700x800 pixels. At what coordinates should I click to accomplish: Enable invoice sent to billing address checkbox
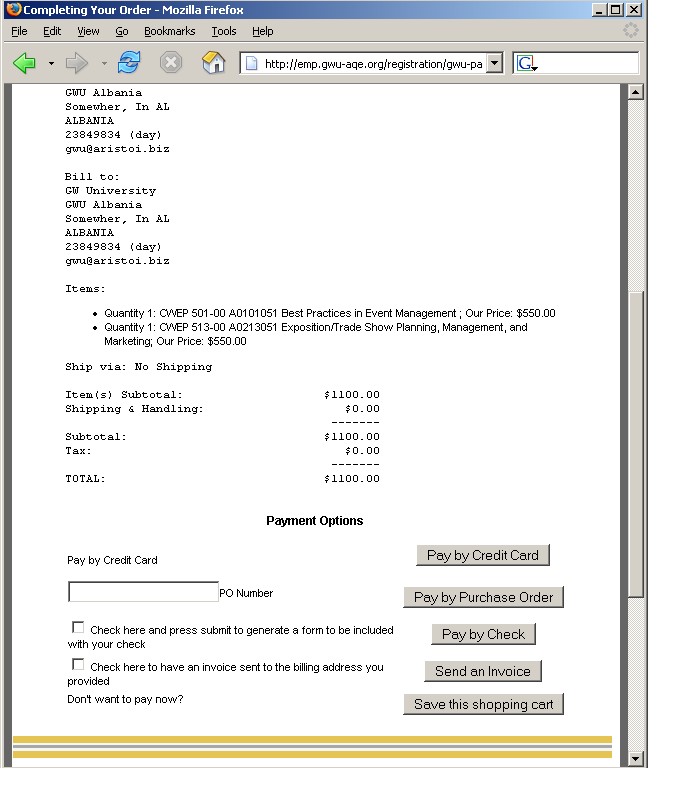pos(78,664)
